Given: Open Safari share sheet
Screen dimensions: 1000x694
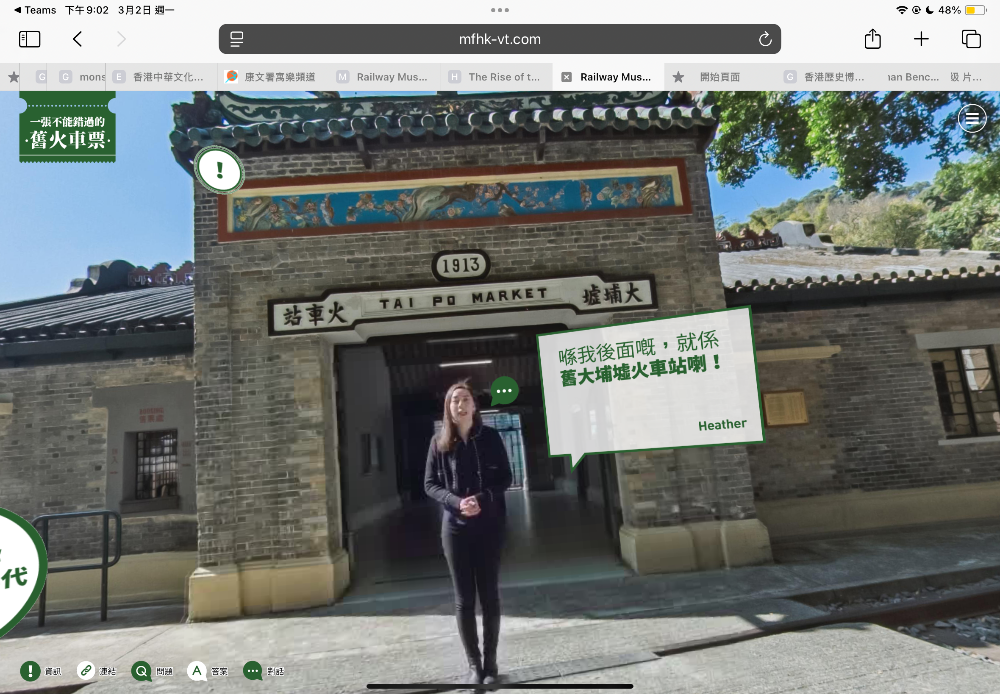Looking at the screenshot, I should (x=873, y=39).
